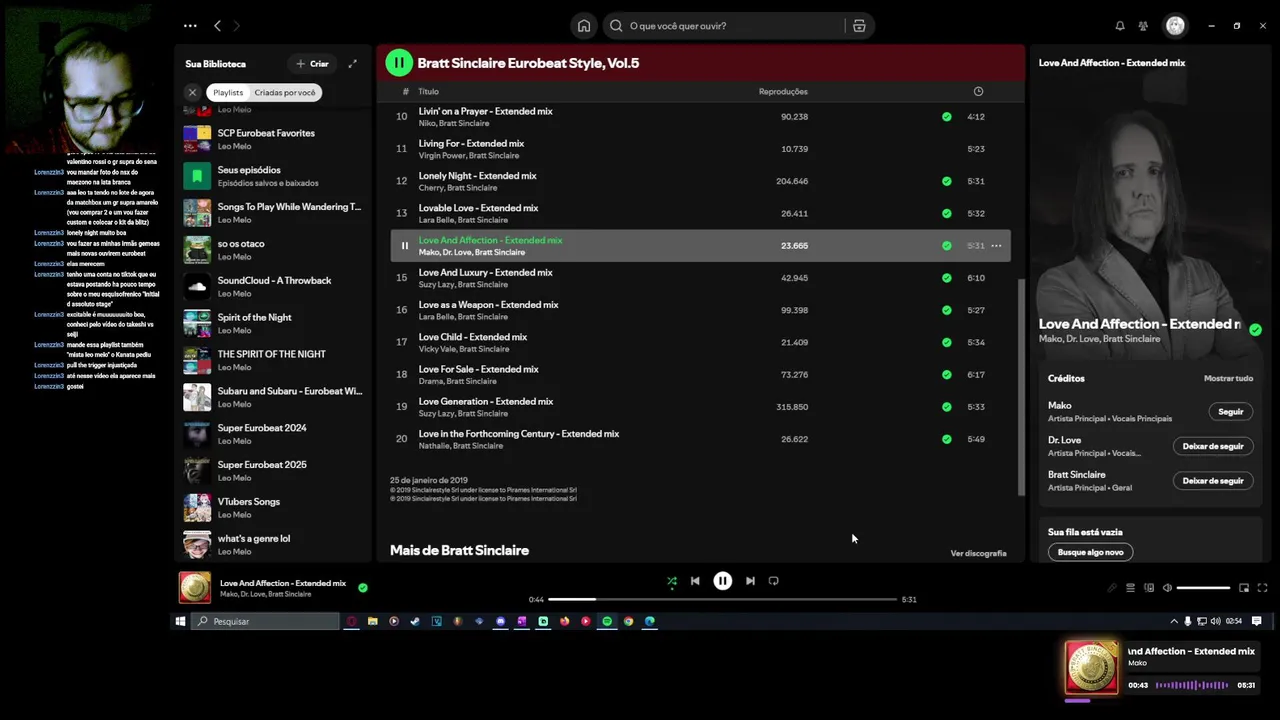Click the track list scrollbar
1280x720 pixels.
coord(1021,387)
